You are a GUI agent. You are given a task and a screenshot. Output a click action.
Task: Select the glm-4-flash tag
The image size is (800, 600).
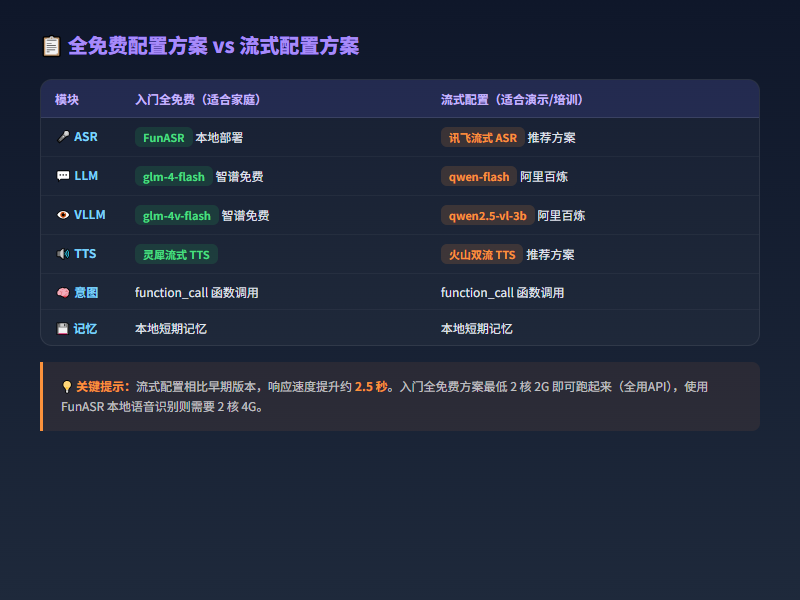pos(173,177)
